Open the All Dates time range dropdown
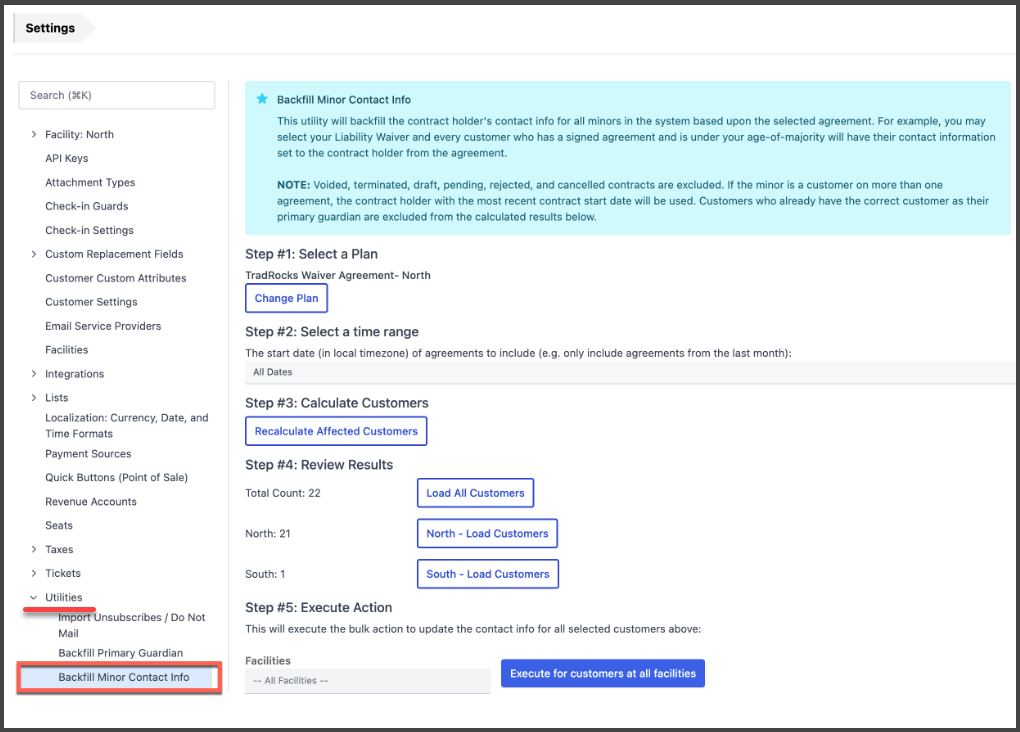This screenshot has width=1020, height=732. (x=630, y=372)
